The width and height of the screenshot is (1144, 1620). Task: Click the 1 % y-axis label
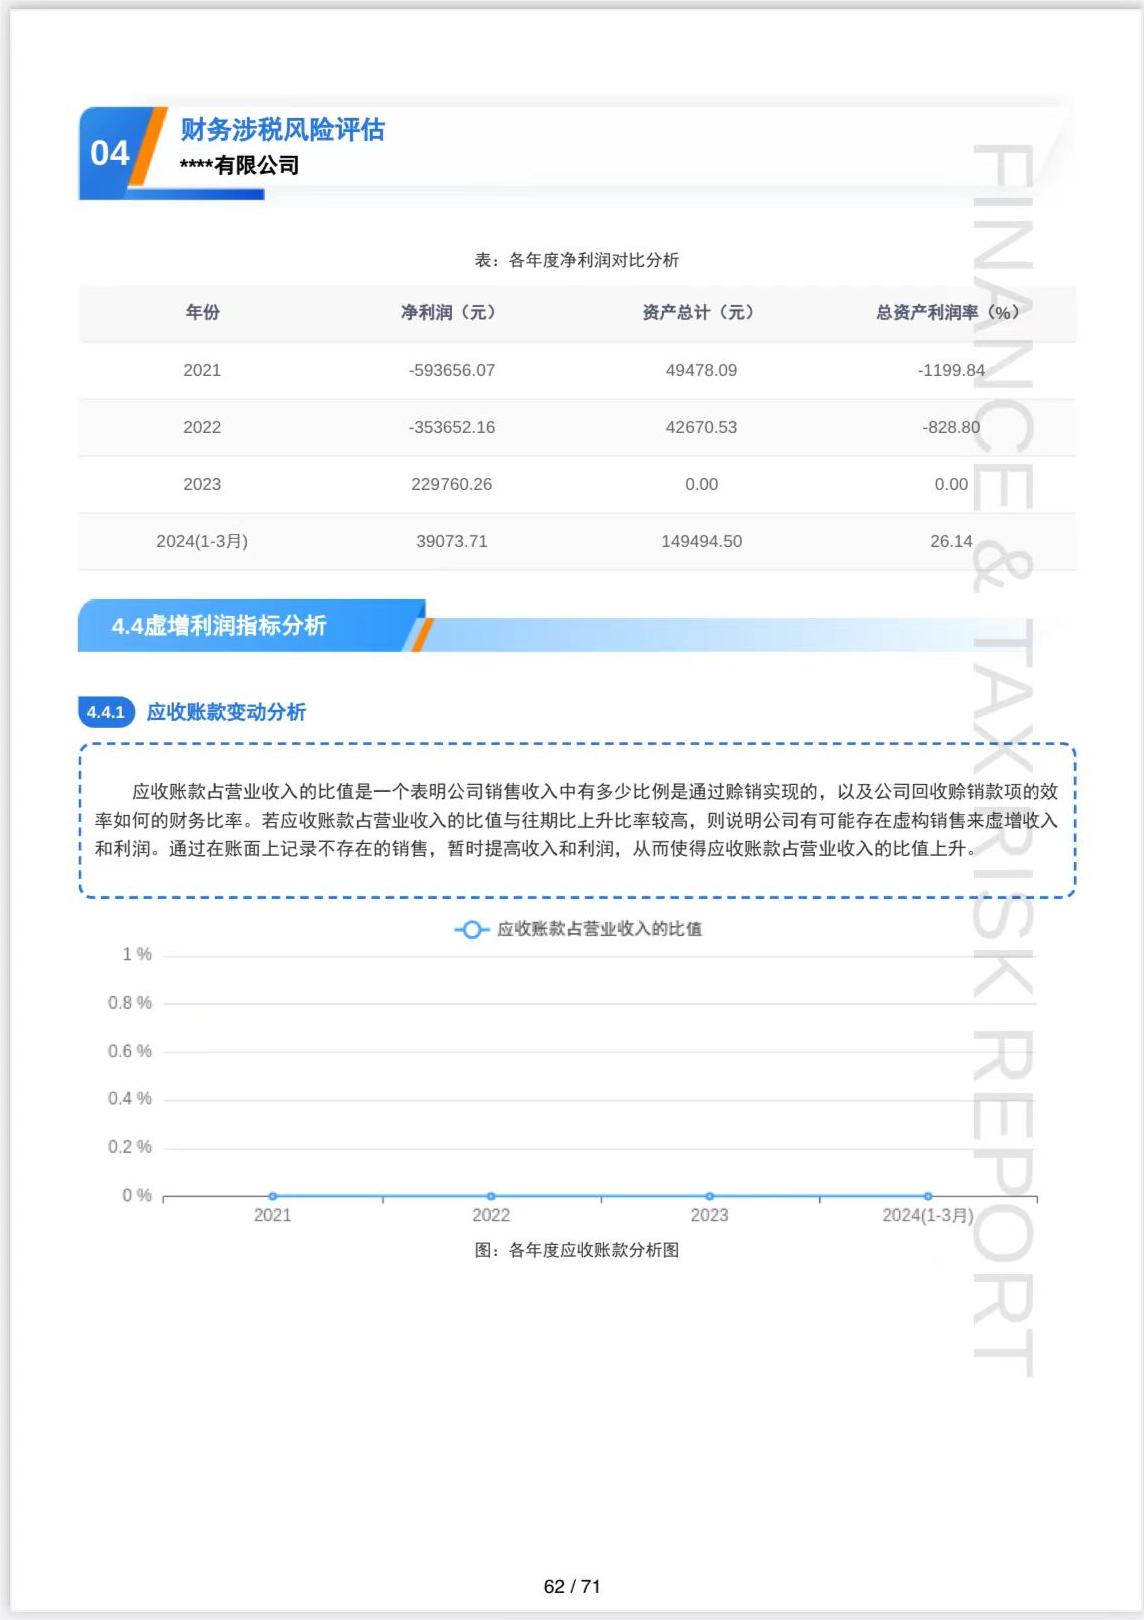point(137,955)
